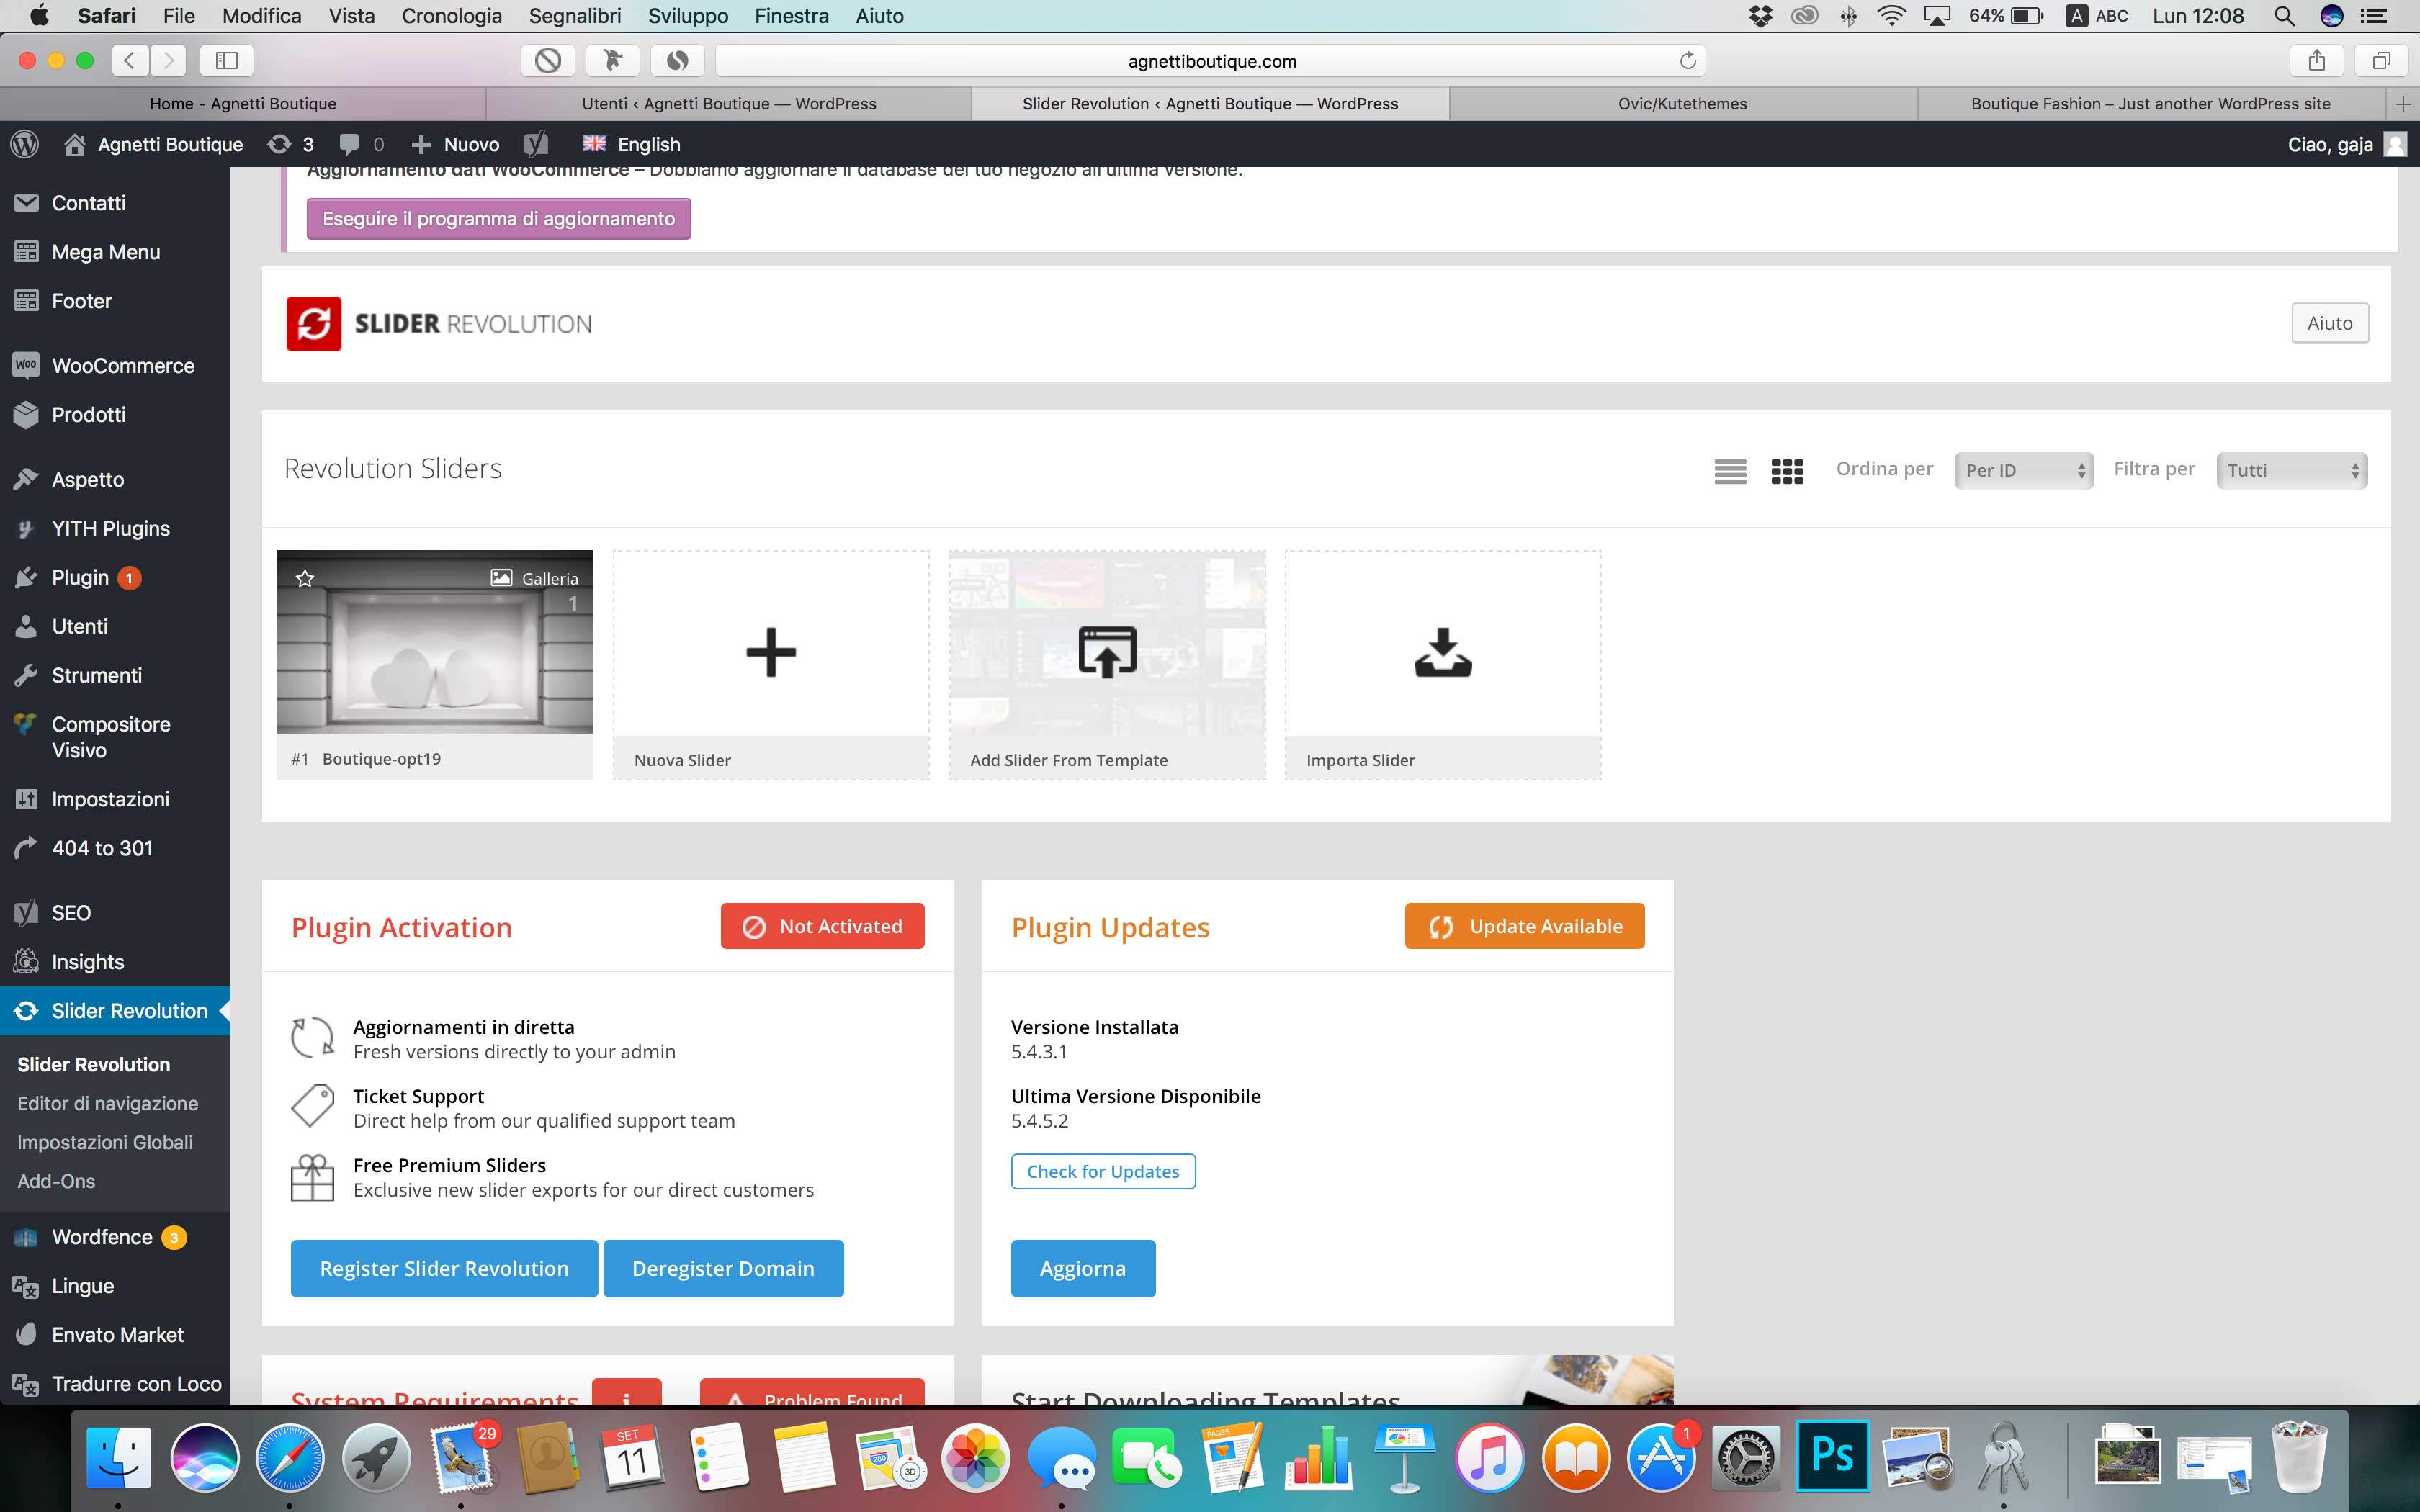This screenshot has width=2420, height=1512.
Task: Show all tabs overview icon
Action: pyautogui.click(x=2381, y=61)
